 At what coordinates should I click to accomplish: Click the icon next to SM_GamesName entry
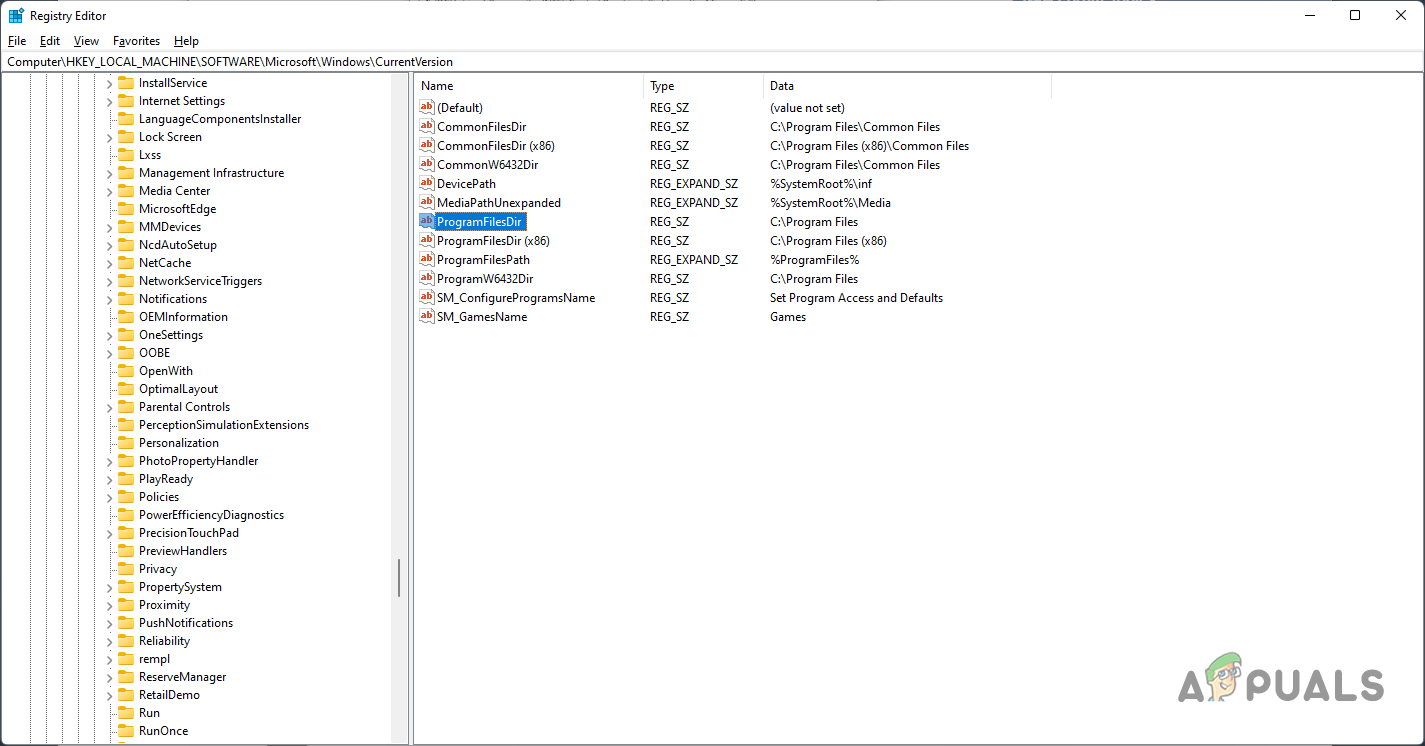(427, 317)
